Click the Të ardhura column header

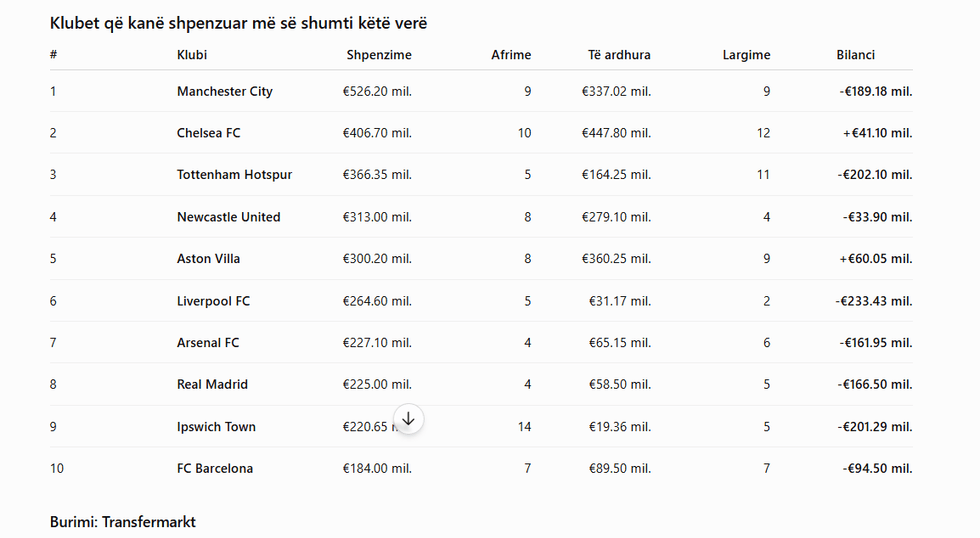coord(619,55)
